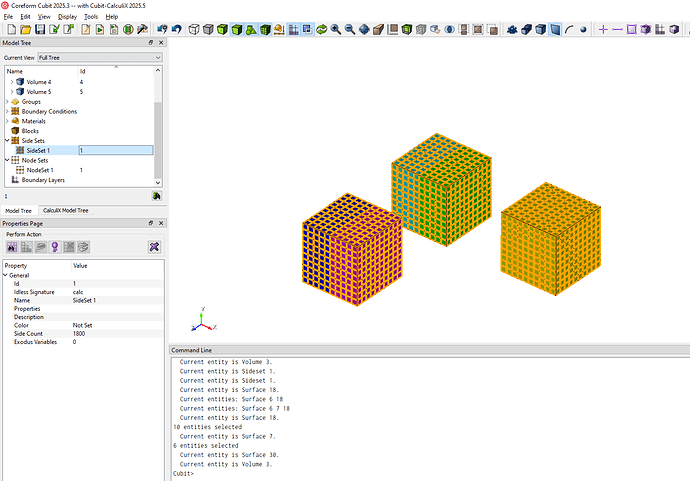Click the Export file icon with green arrow

pos(69,29)
